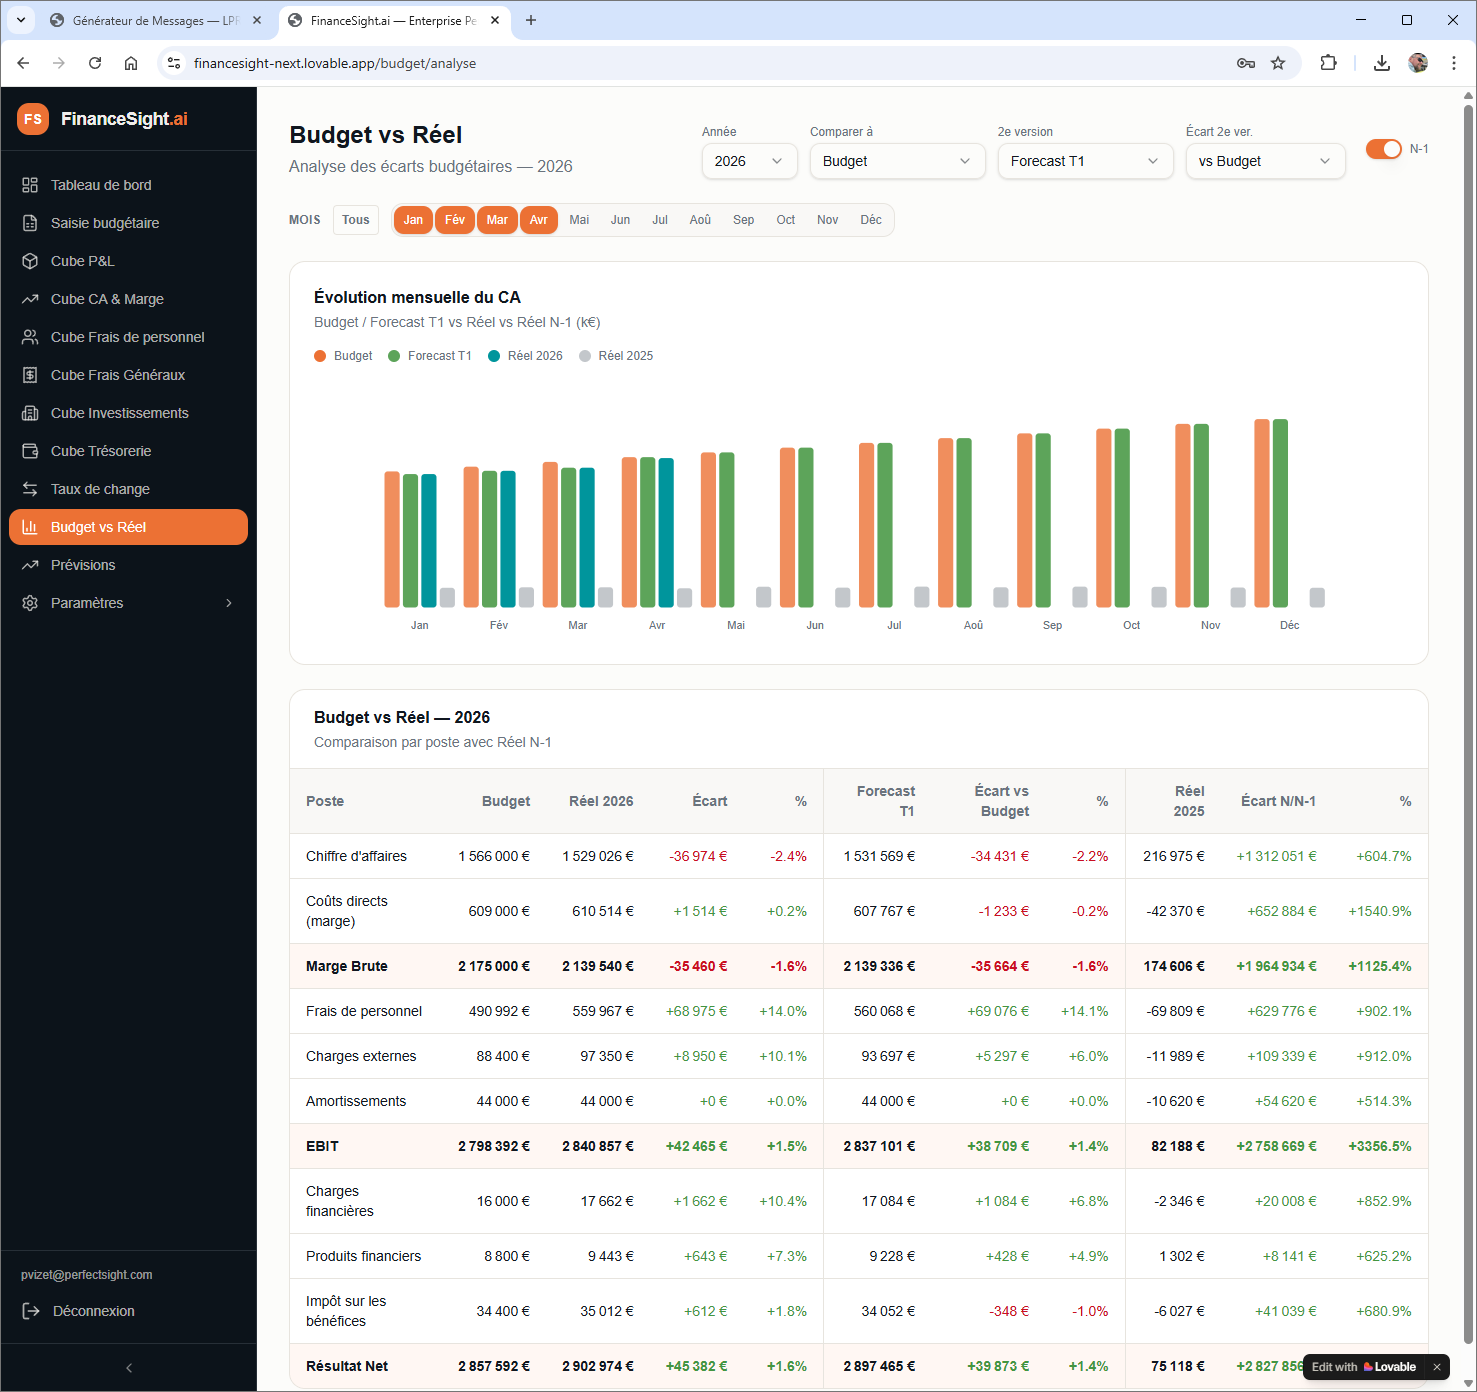The width and height of the screenshot is (1477, 1392).
Task: Click the Paramètres gear icon
Action: click(x=30, y=603)
